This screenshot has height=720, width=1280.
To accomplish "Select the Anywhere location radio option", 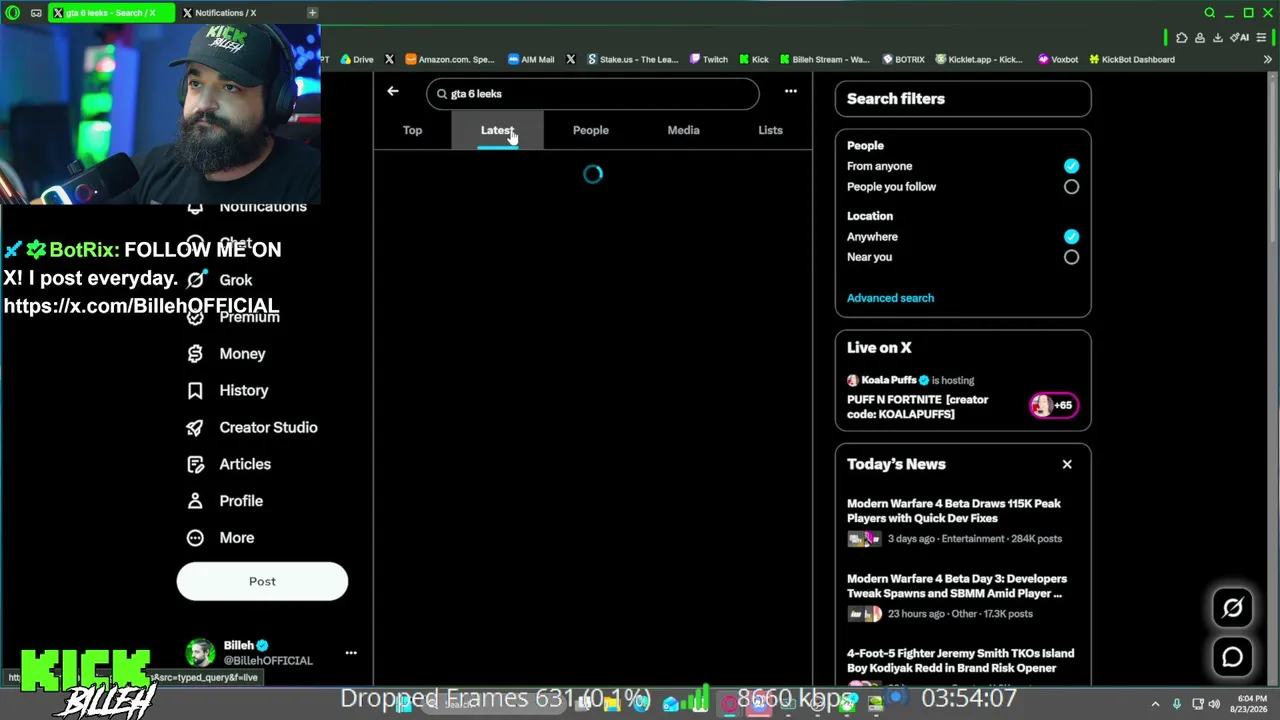I will 1071,237.
